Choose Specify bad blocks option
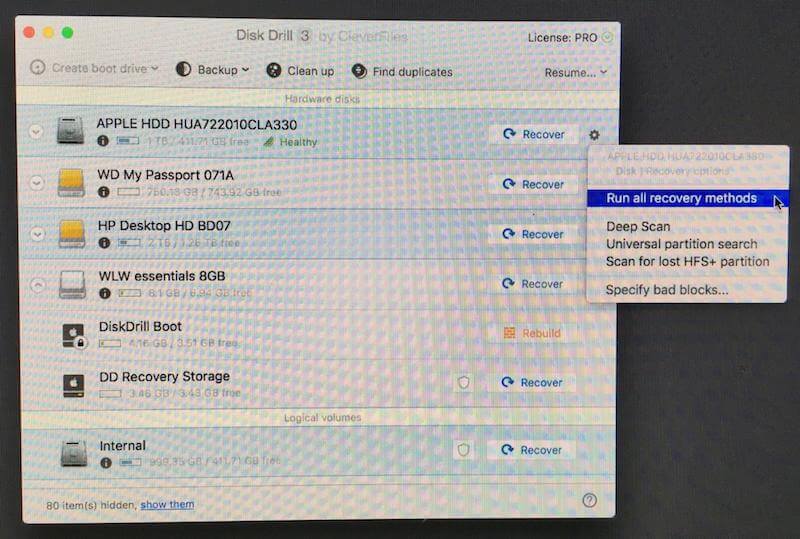 point(666,290)
